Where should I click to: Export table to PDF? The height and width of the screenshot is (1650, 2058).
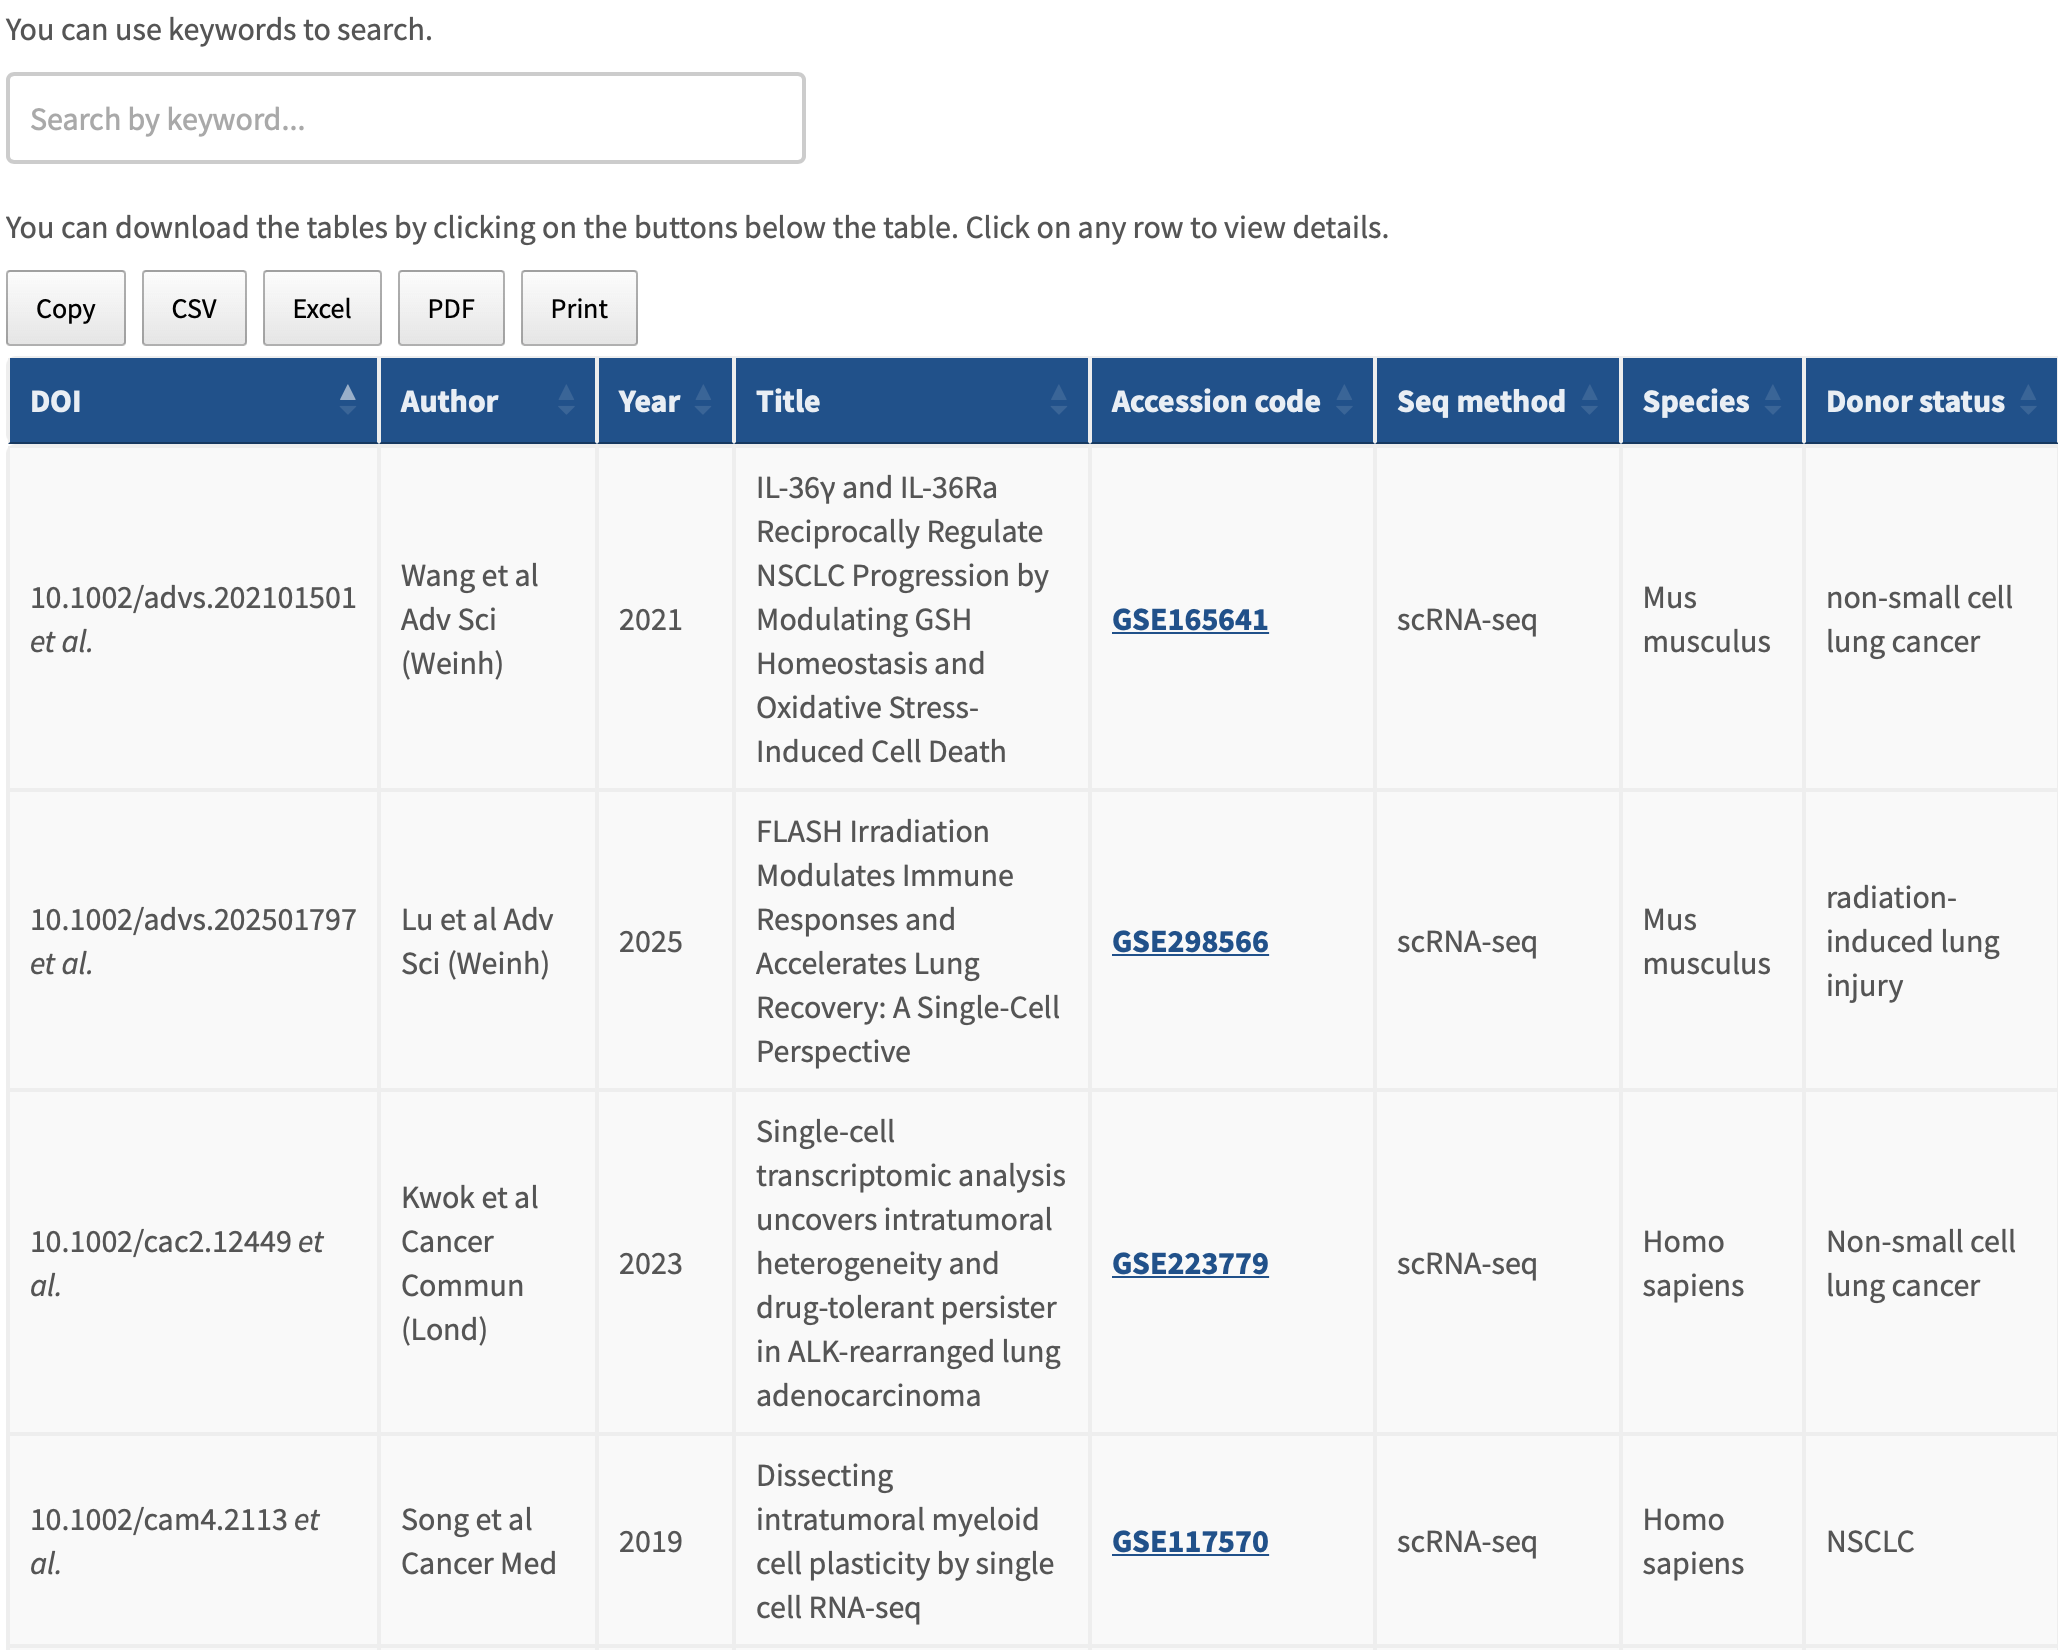pyautogui.click(x=451, y=308)
